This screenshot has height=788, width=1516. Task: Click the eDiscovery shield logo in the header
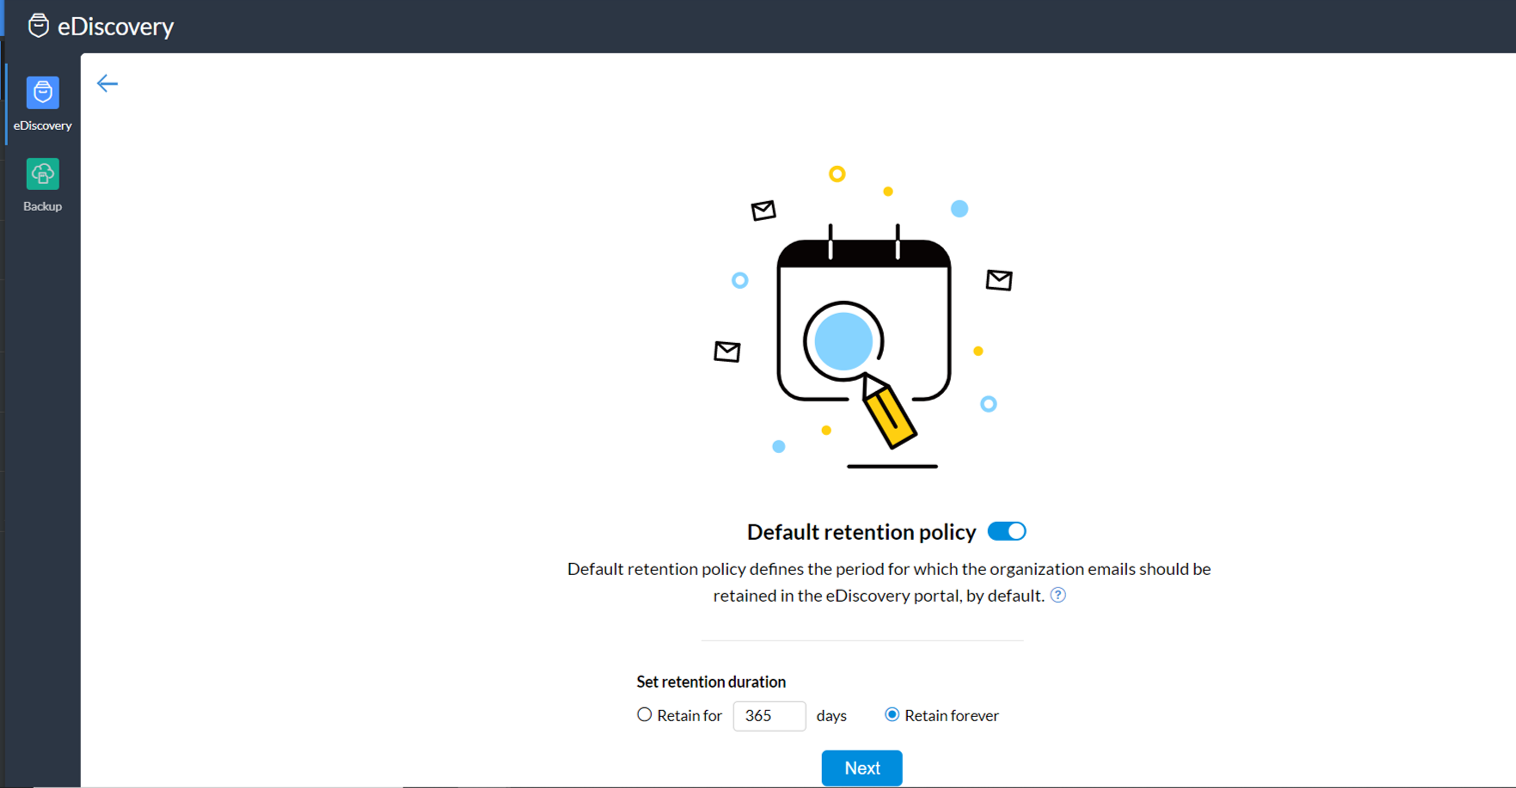coord(38,25)
